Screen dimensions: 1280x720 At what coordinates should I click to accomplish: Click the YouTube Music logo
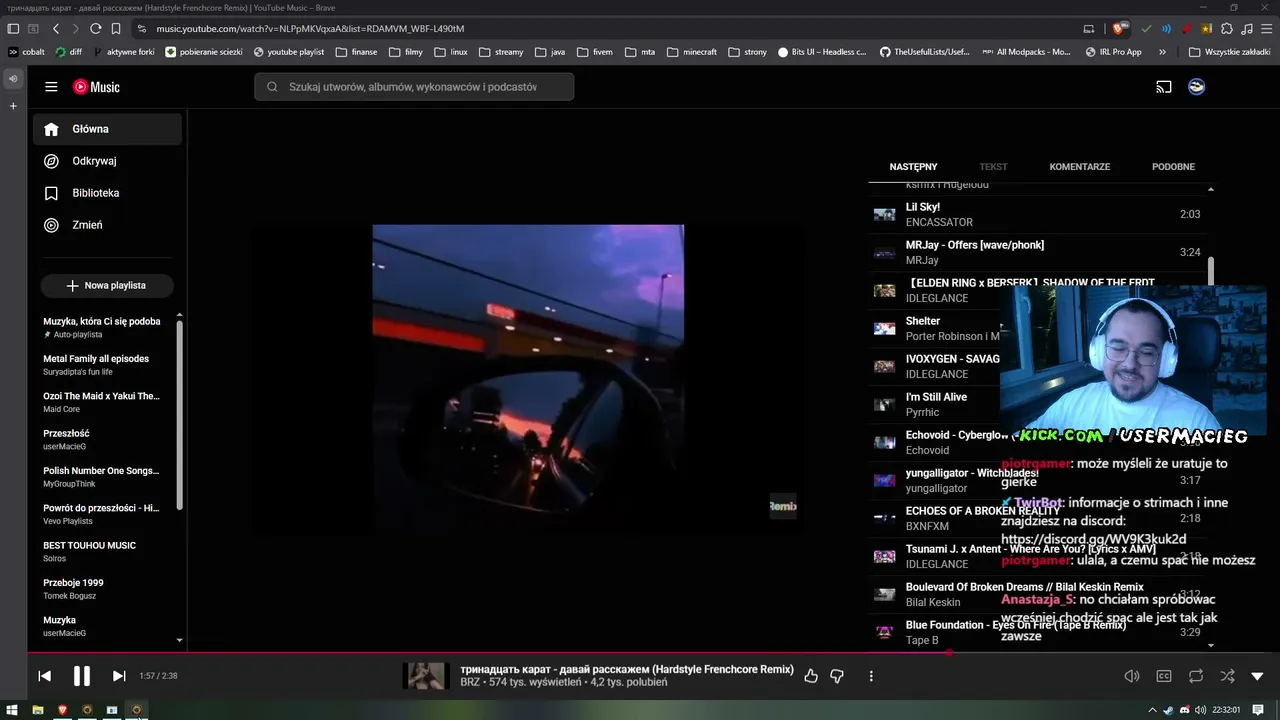(96, 87)
